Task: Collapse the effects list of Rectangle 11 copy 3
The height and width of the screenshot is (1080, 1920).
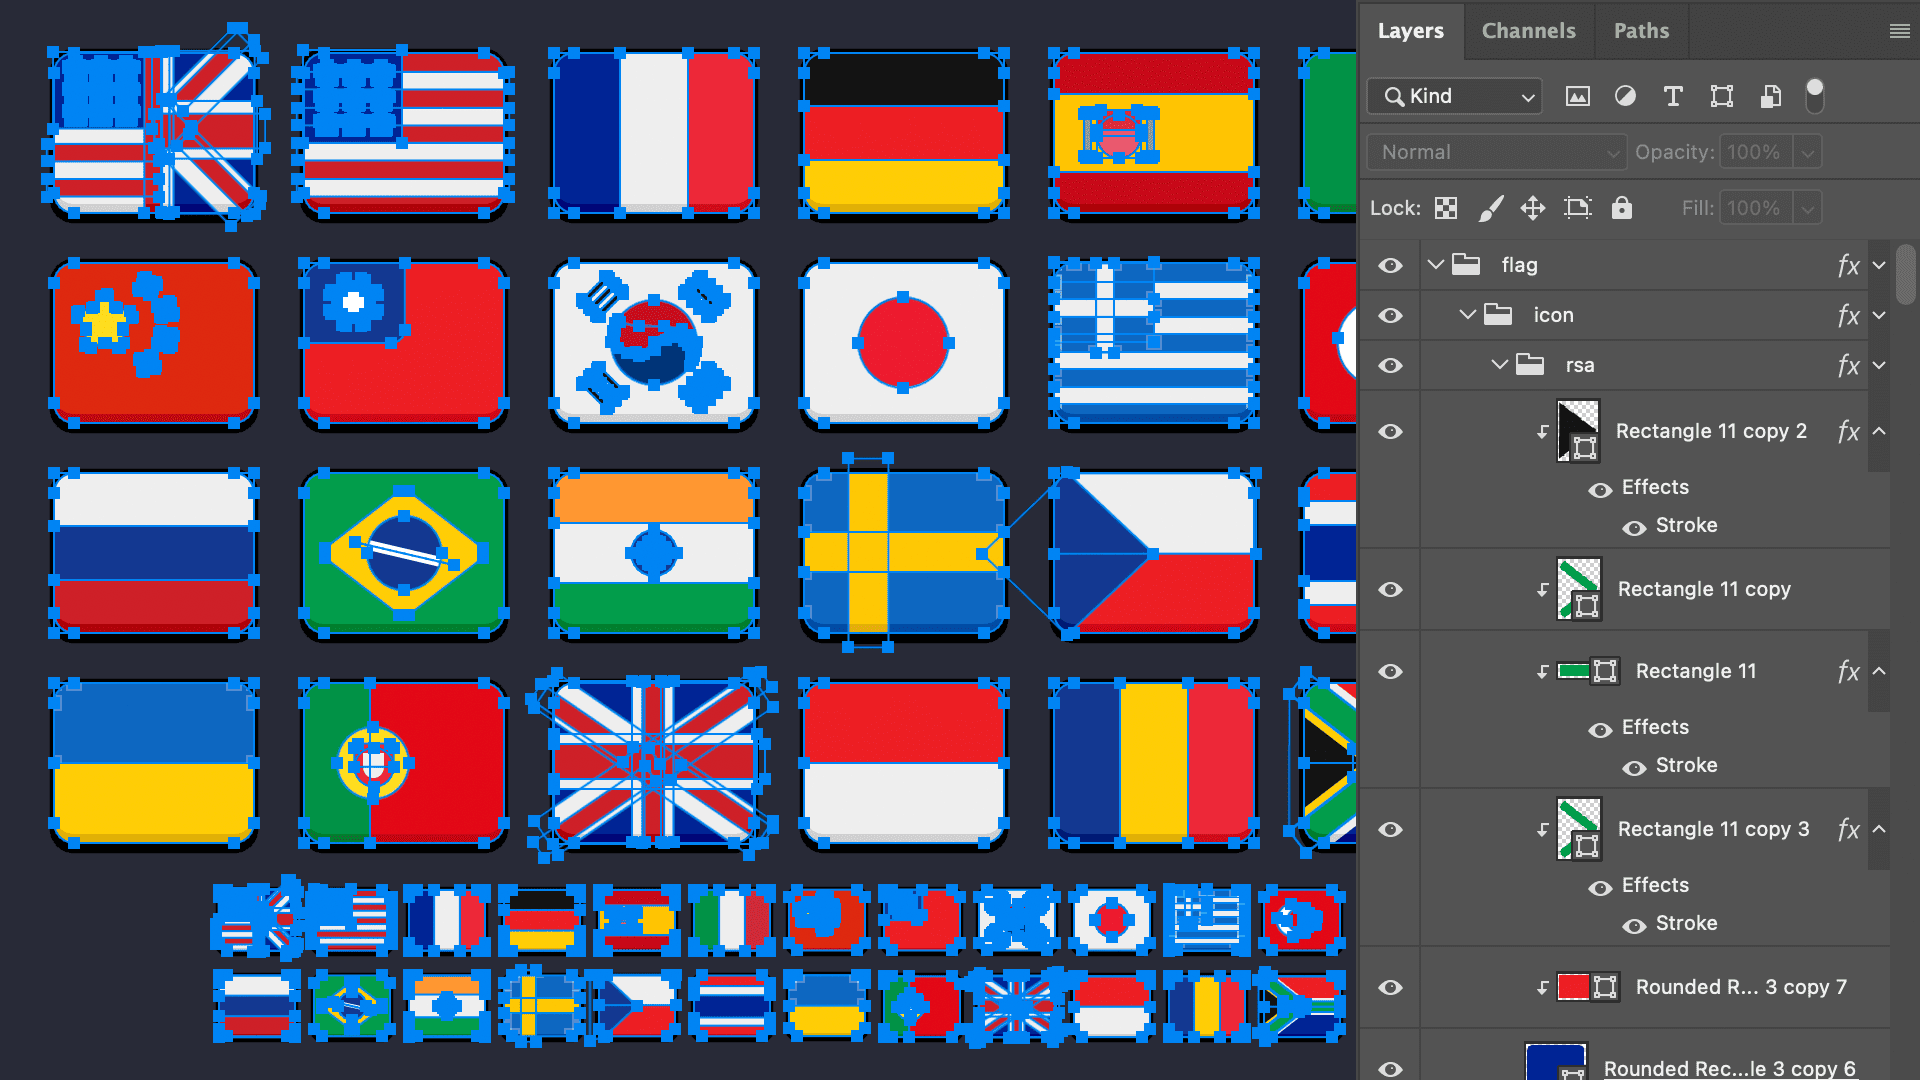Action: pos(1880,829)
